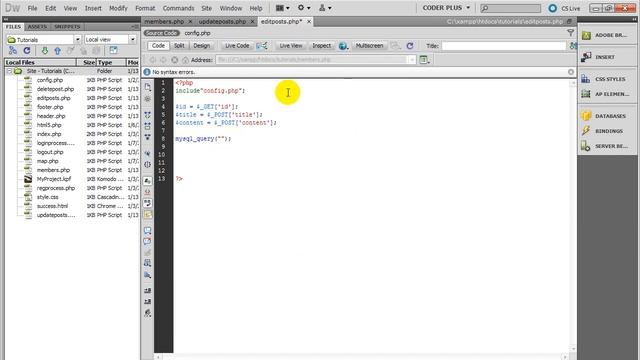
Task: Select style.css in the file list
Action: click(47, 197)
